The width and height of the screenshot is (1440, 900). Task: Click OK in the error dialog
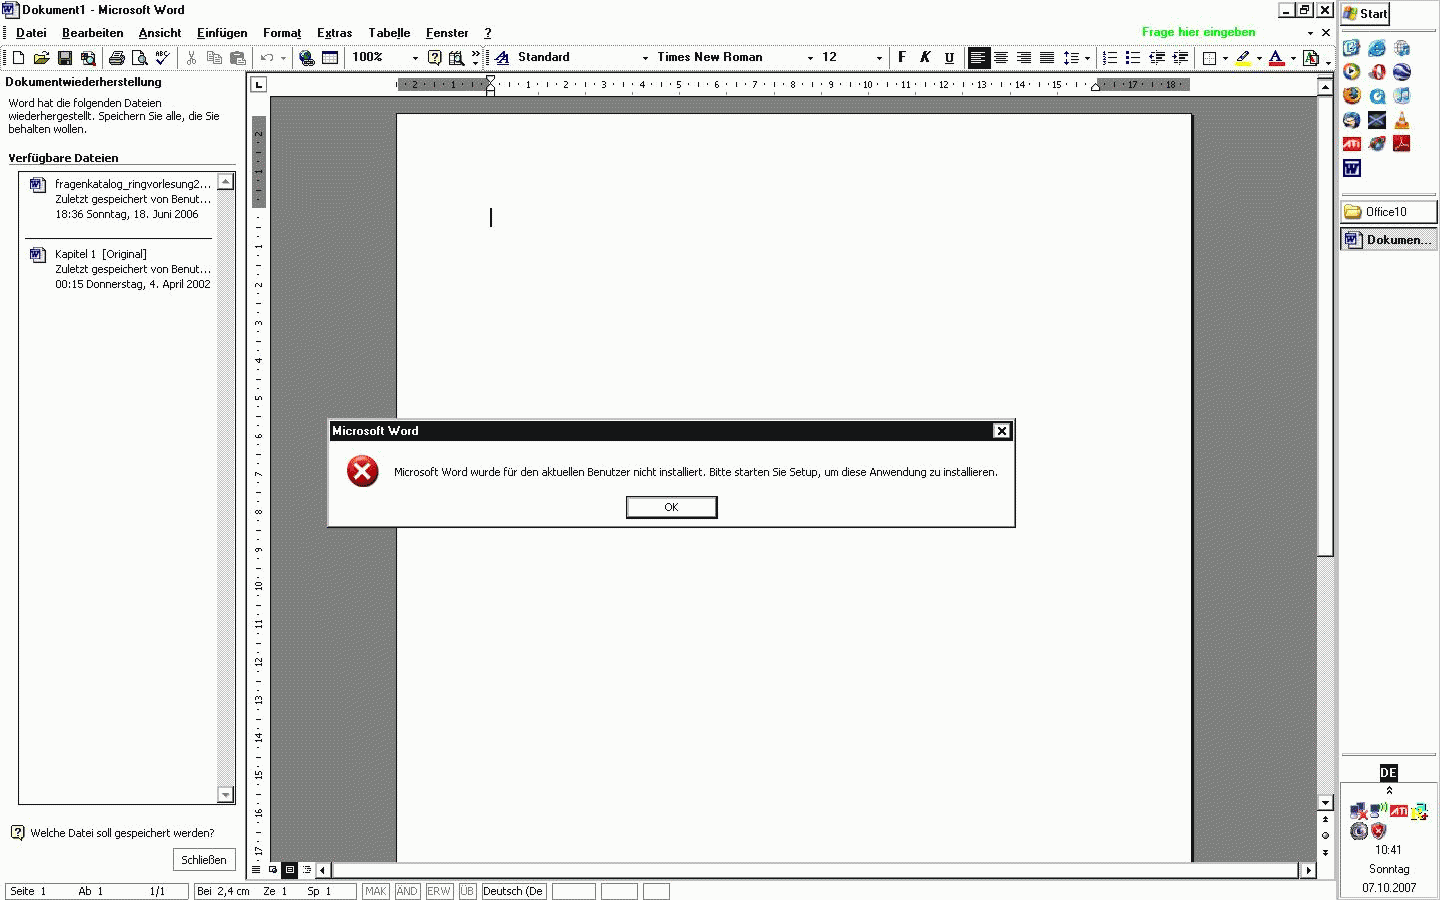click(x=671, y=507)
